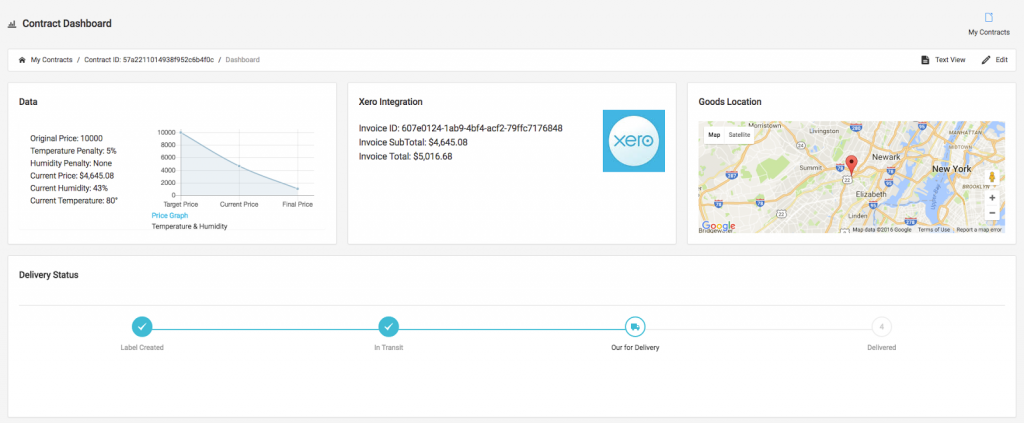The image size is (1024, 423).
Task: Open Contract ID breadcrumb link
Action: coord(149,59)
